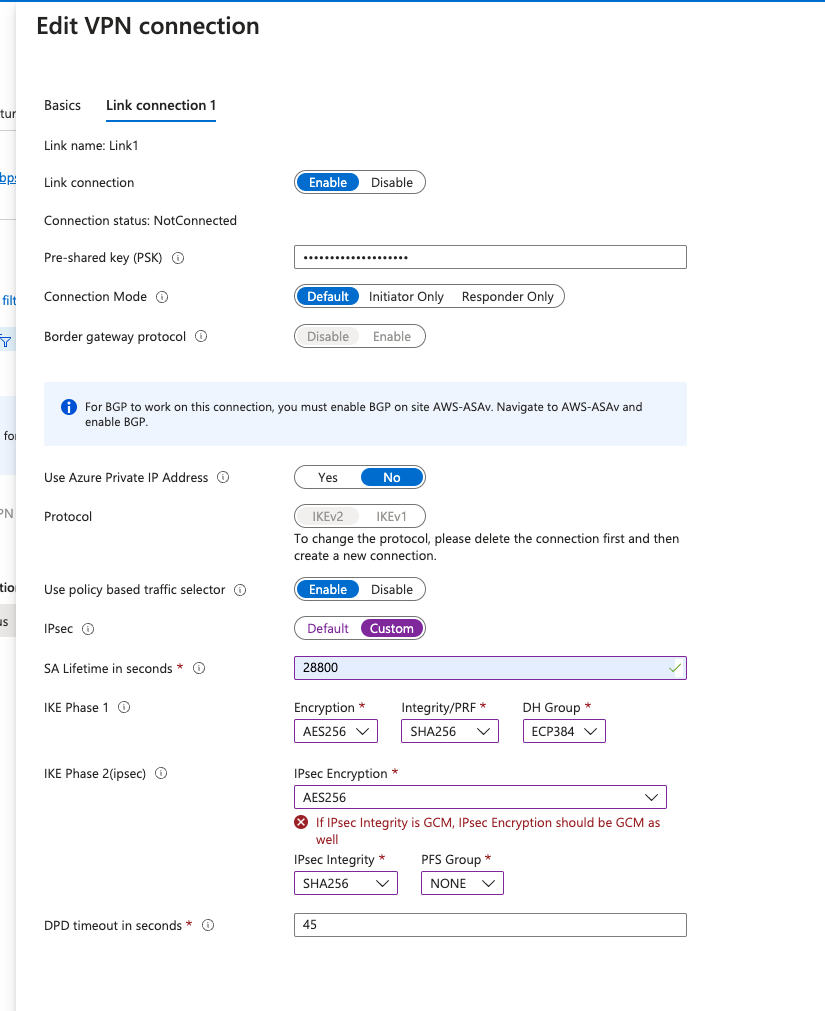Disable the Link connection
This screenshot has width=825, height=1011.
(392, 182)
